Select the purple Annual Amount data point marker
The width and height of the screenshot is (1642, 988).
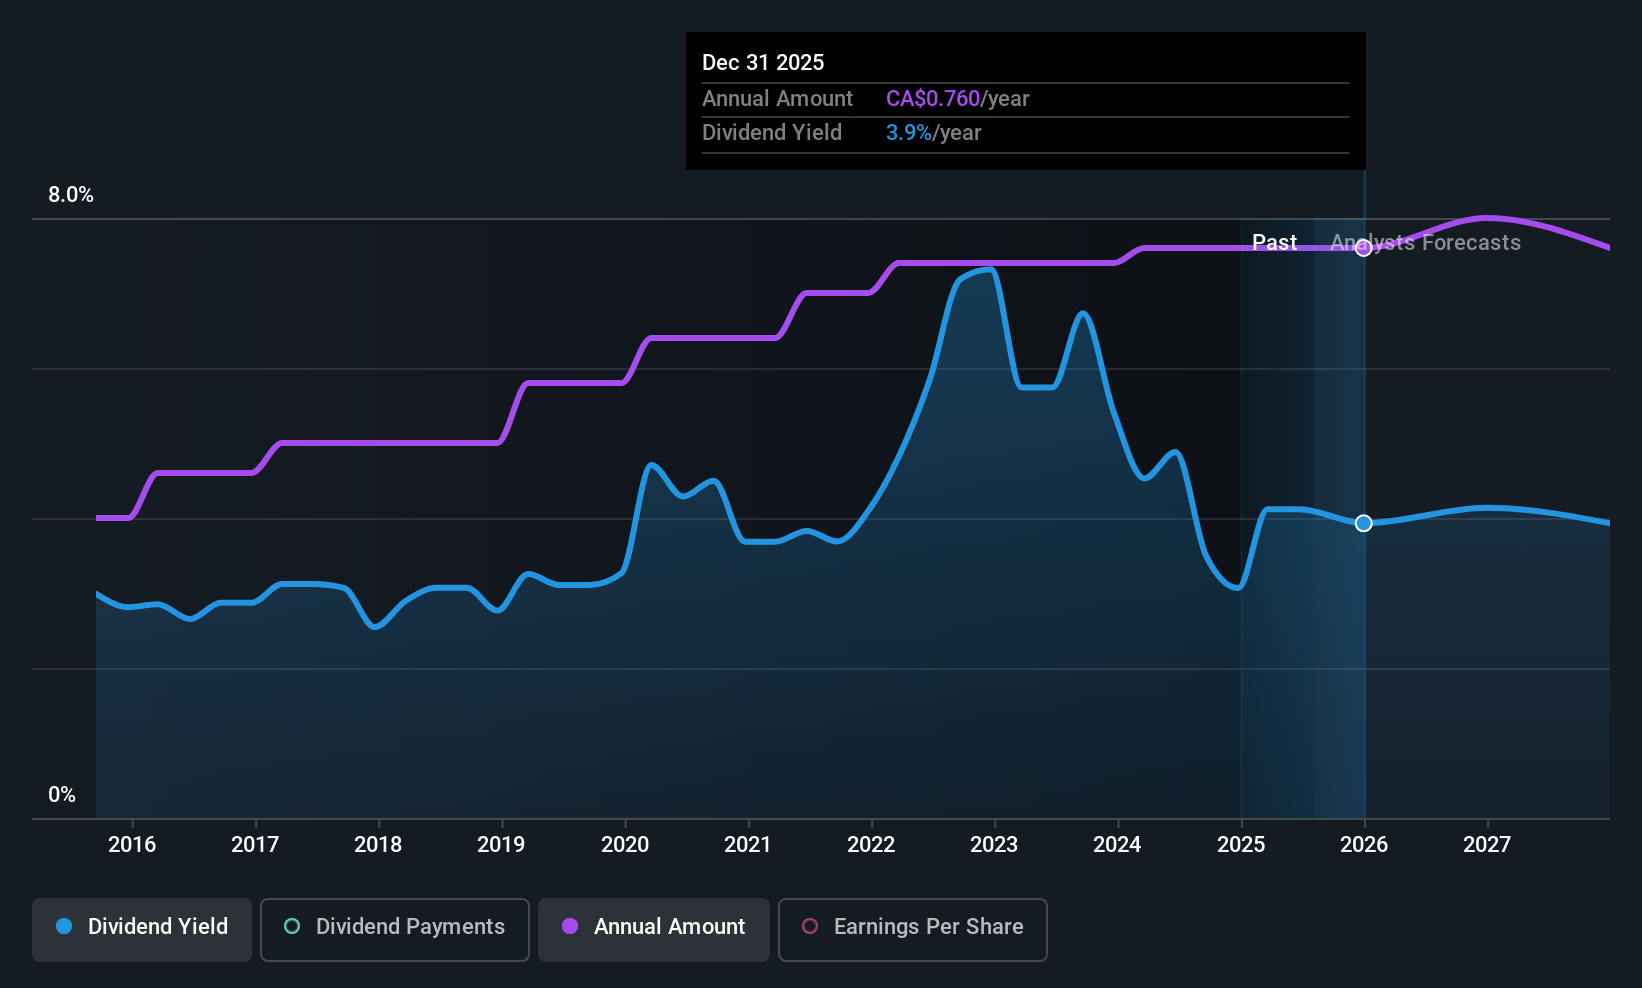(1364, 248)
